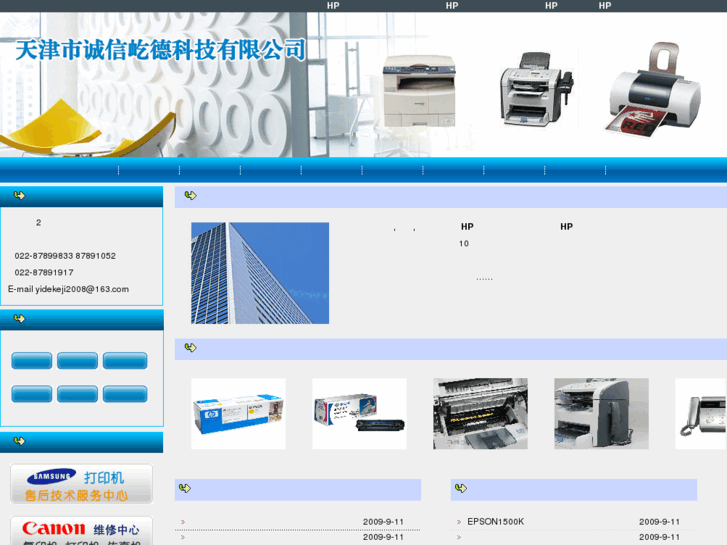Screen dimensions: 727x545
Task: Open the opened printer interior product thumbnail
Action: (x=480, y=414)
